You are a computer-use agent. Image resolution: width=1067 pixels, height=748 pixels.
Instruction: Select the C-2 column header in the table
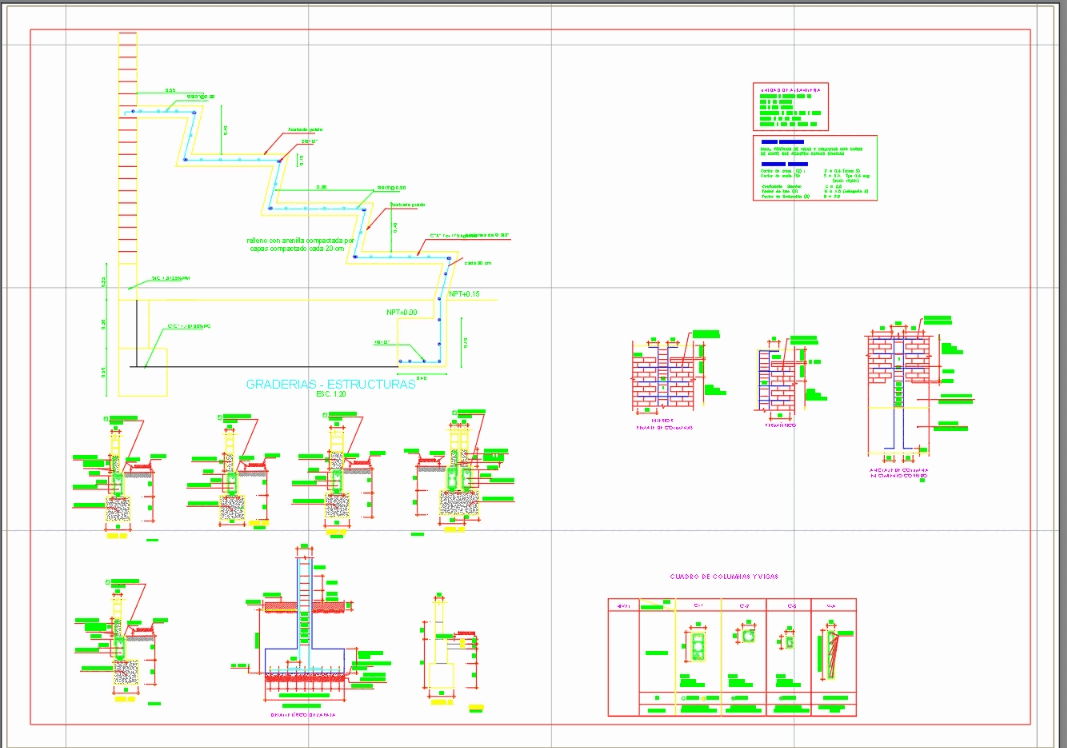(x=745, y=605)
